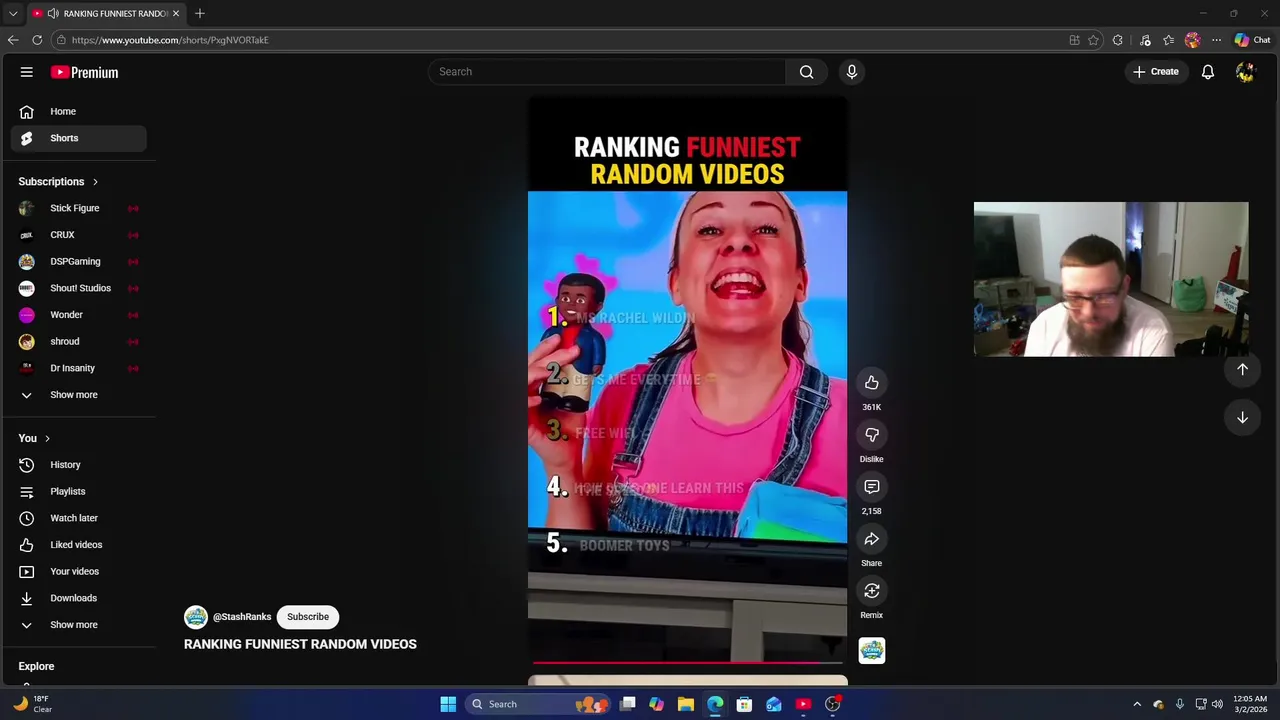Expand Subscriptions section chevron
Image resolution: width=1280 pixels, height=720 pixels.
(x=95, y=182)
